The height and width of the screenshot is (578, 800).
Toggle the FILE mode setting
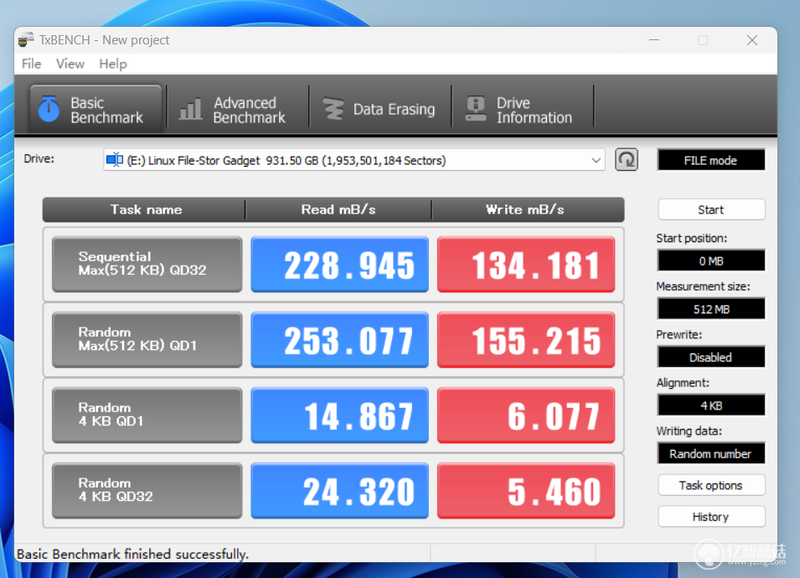[x=711, y=160]
